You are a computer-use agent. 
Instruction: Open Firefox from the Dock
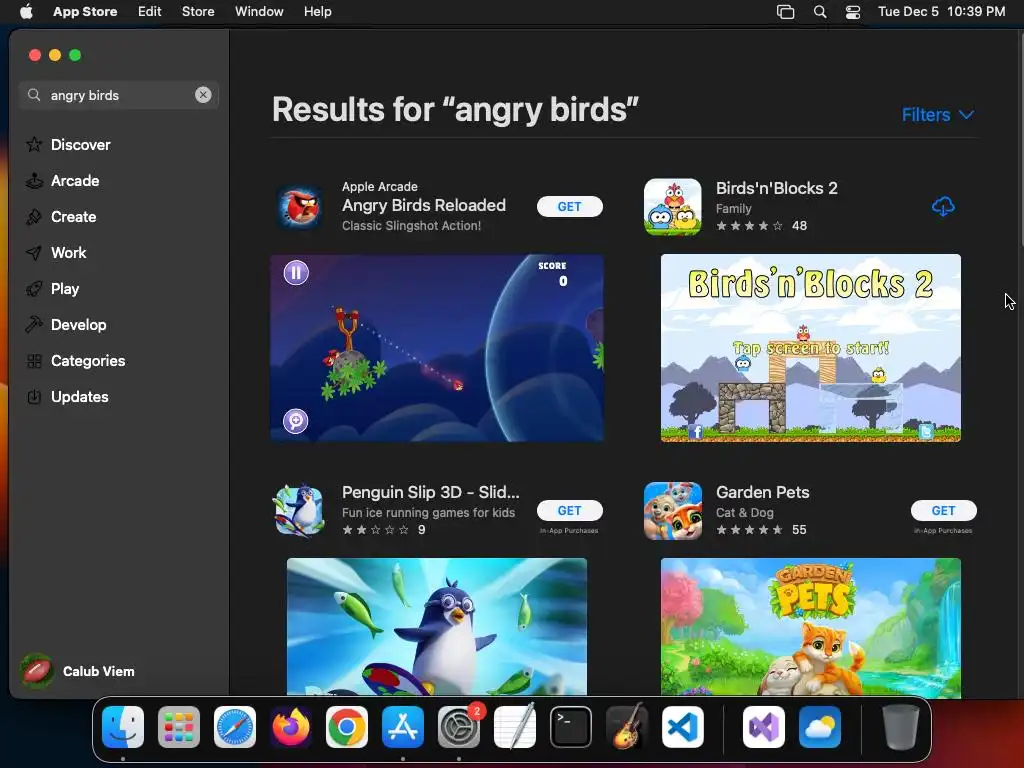[291, 727]
